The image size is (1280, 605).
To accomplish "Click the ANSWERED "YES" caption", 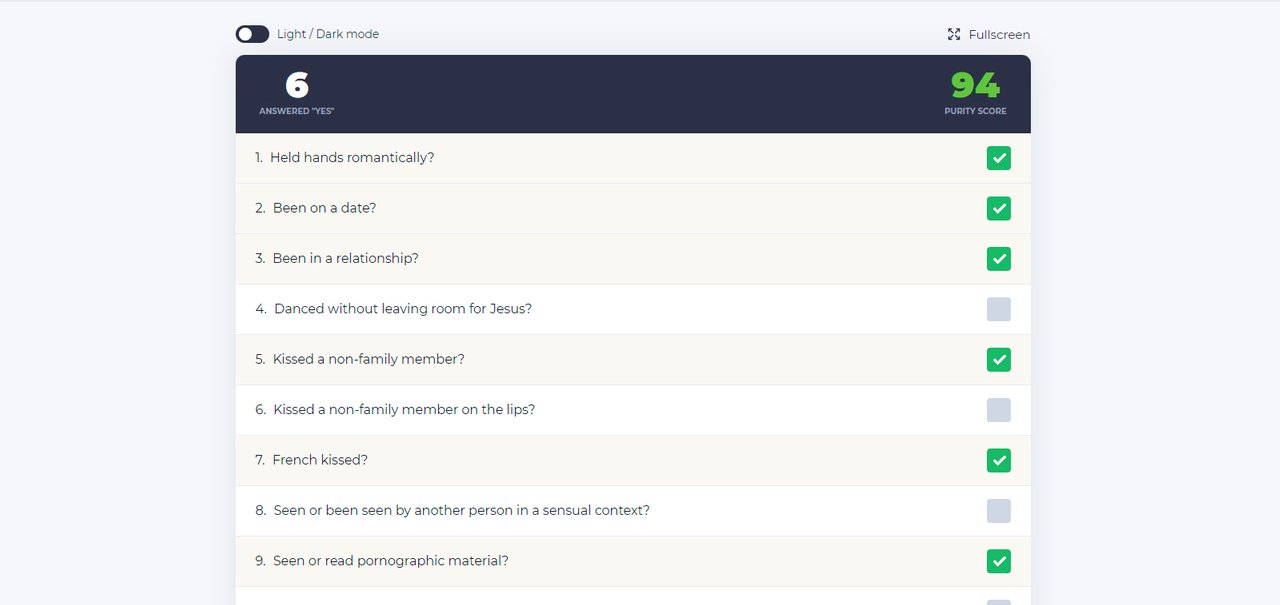I will (297, 111).
